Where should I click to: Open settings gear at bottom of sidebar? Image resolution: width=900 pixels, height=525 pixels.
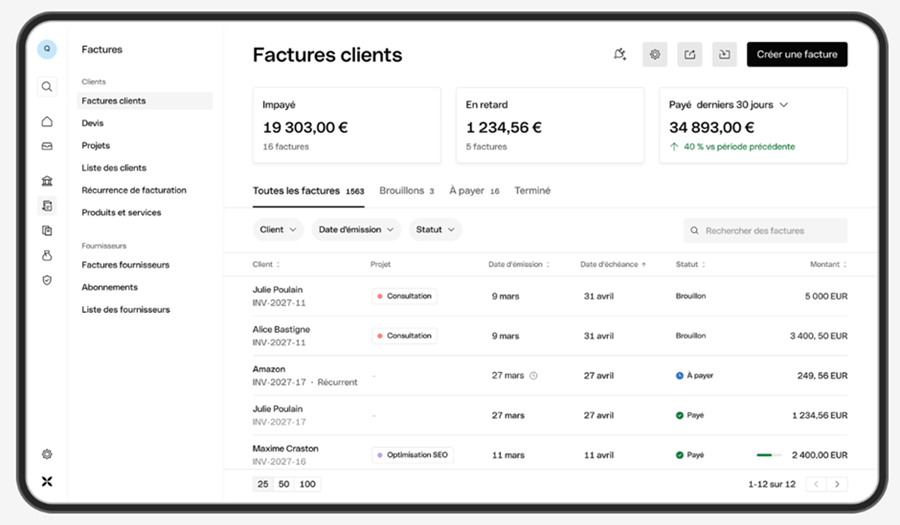(x=47, y=454)
